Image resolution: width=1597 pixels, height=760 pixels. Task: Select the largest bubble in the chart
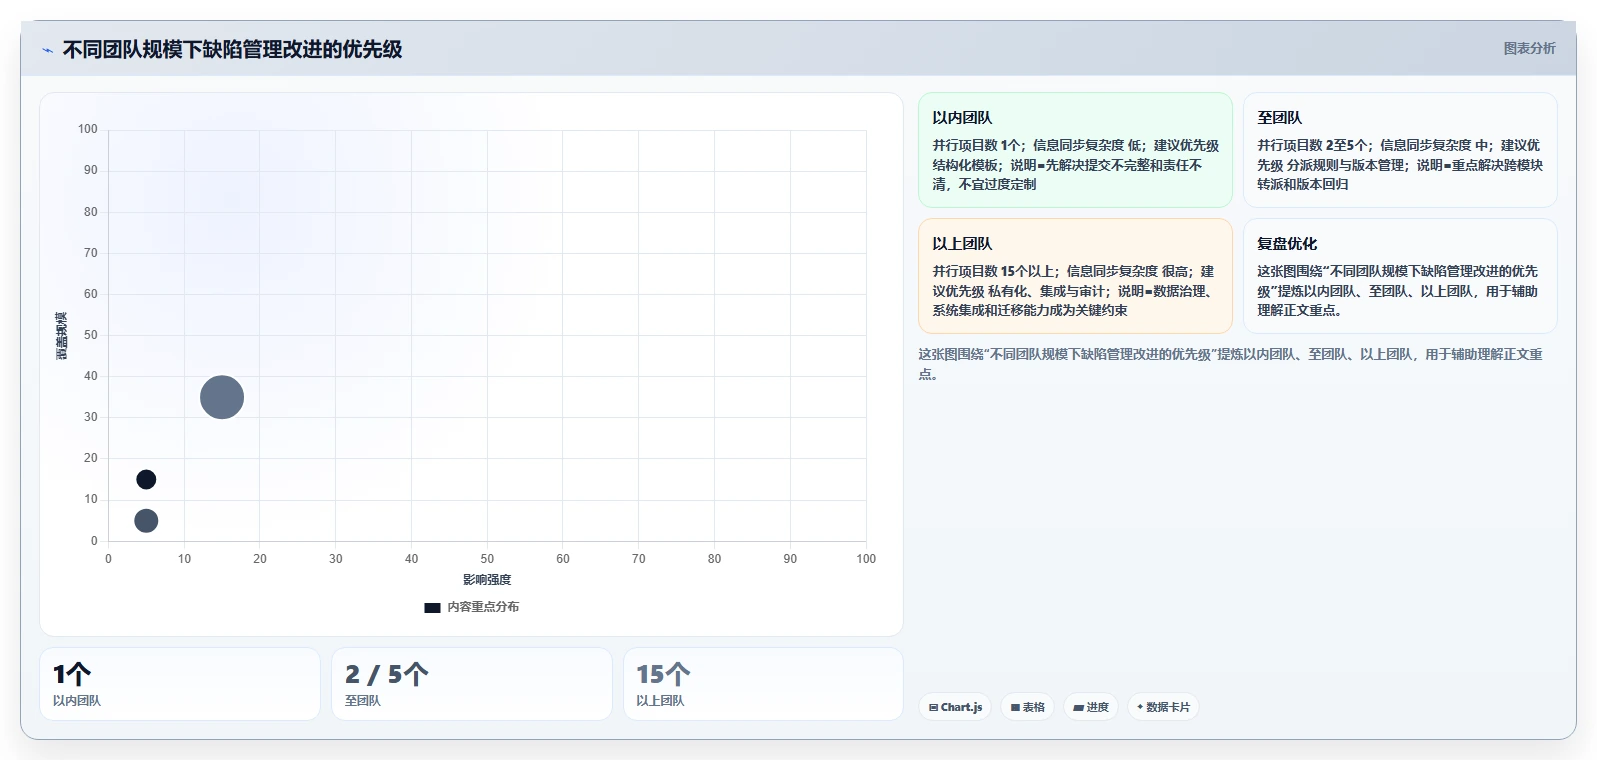point(222,397)
